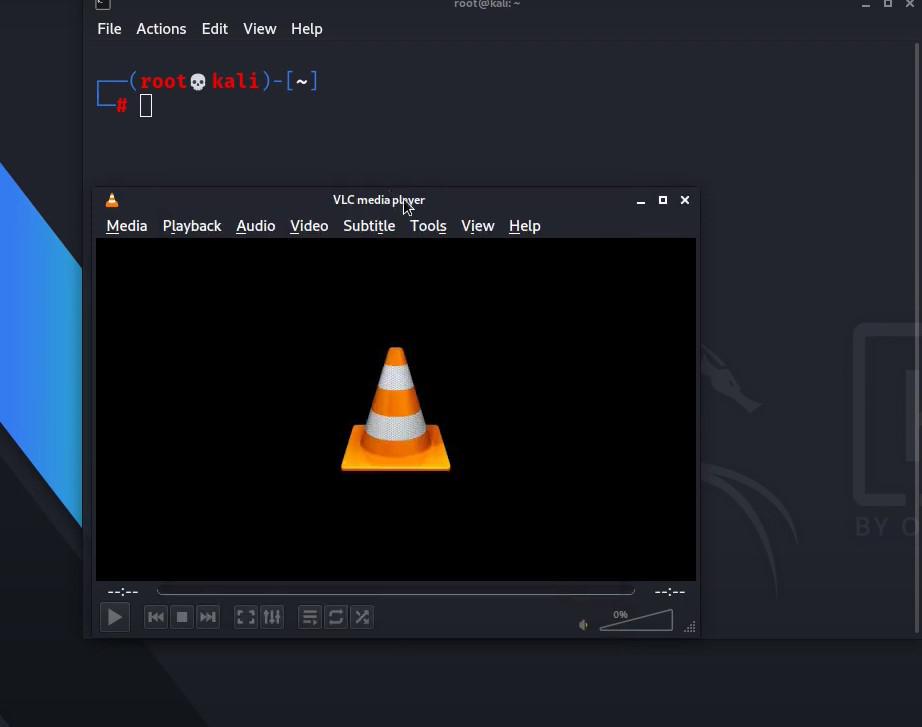The height and width of the screenshot is (727, 922).
Task: Skip to previous media in VLC
Action: click(x=156, y=617)
